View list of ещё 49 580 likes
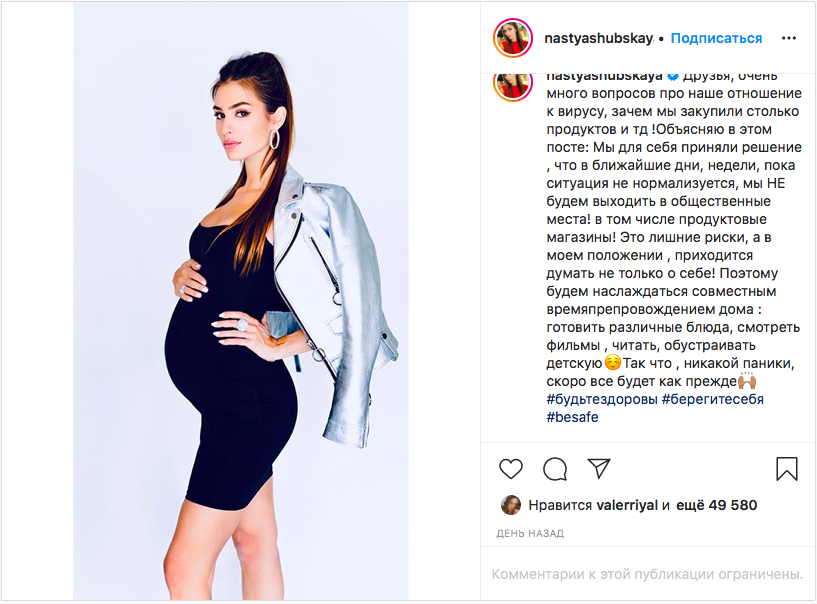 click(x=716, y=505)
